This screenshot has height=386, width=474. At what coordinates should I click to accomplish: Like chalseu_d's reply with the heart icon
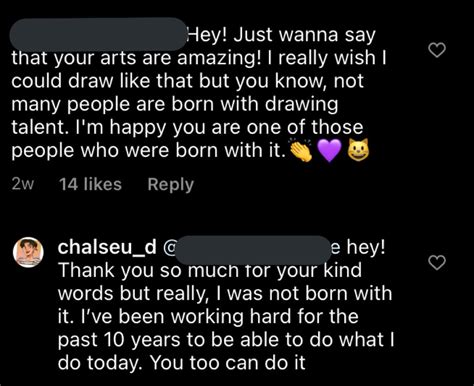437,262
